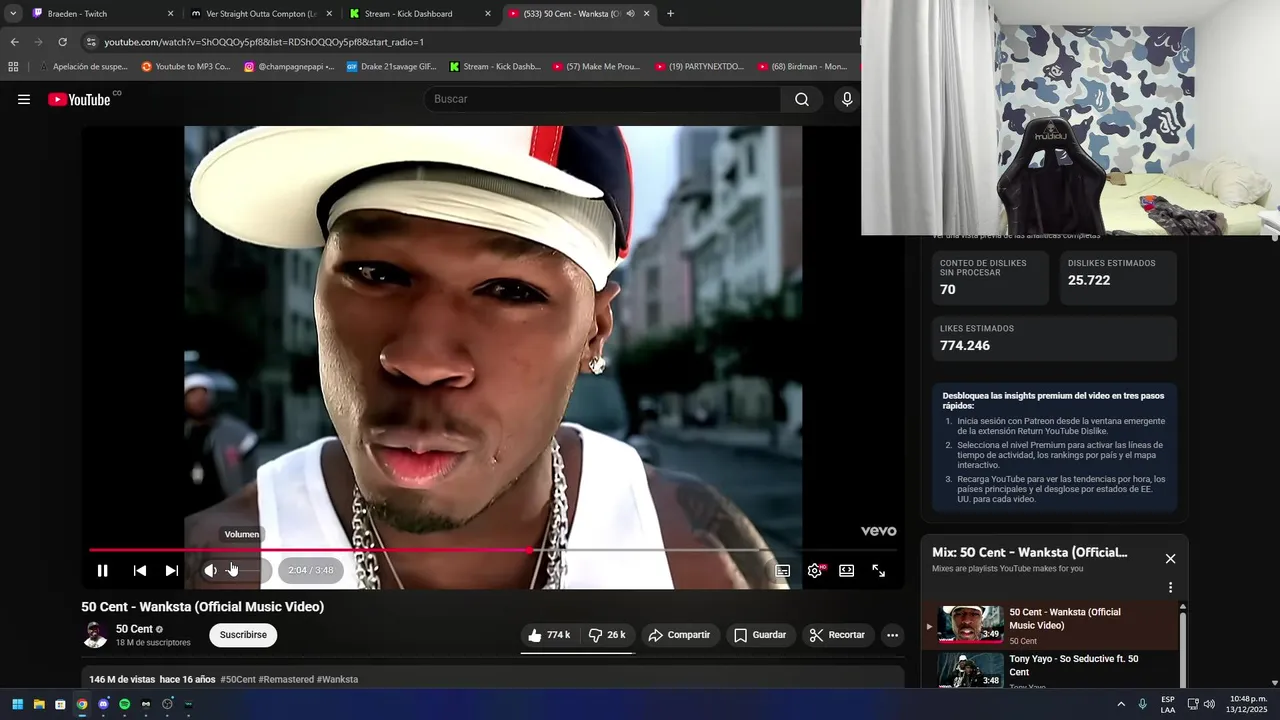Click the #Wanksta hashtag
1280x720 pixels.
pos(337,679)
